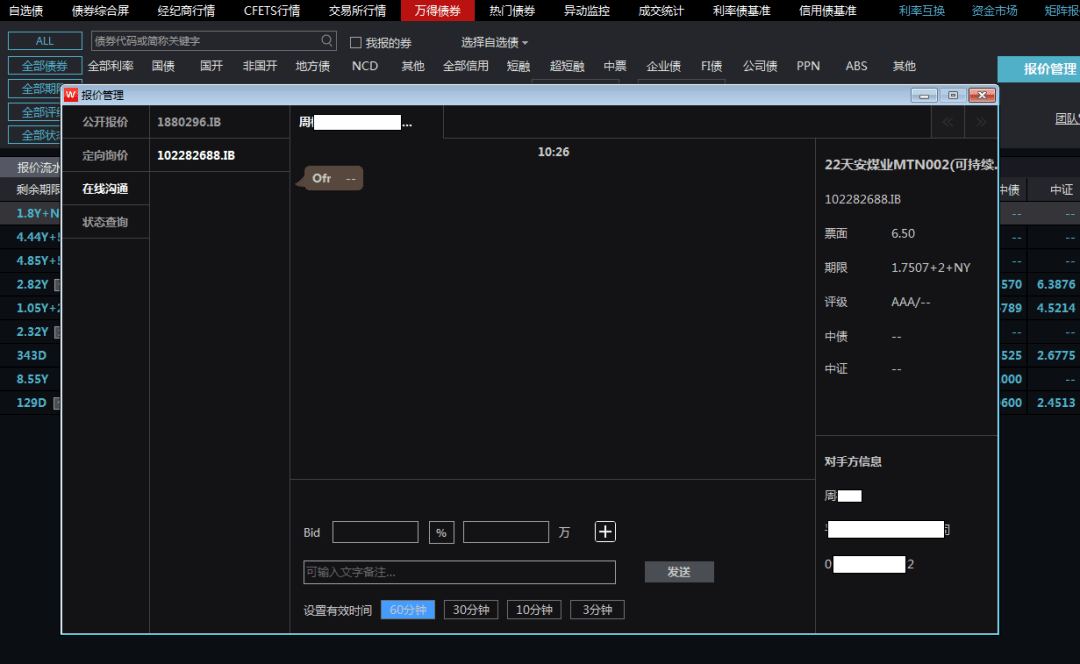Screen dimensions: 1080x664
Task: Click the 发送 send button
Action: coord(679,572)
